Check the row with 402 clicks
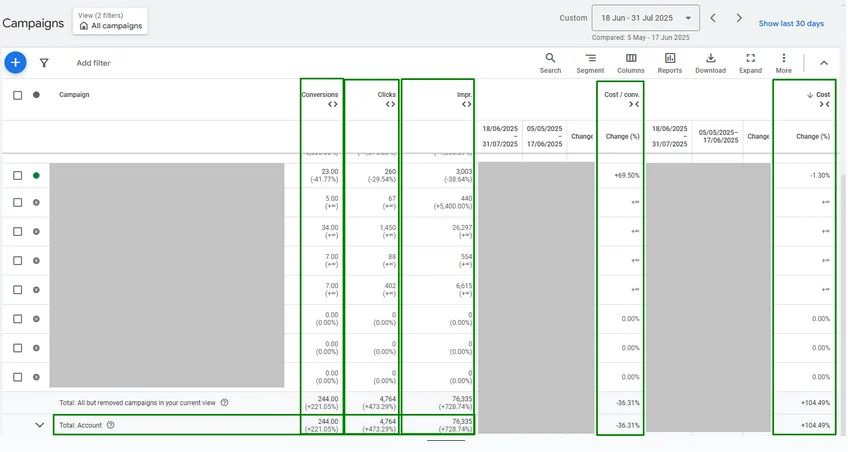 coord(17,290)
